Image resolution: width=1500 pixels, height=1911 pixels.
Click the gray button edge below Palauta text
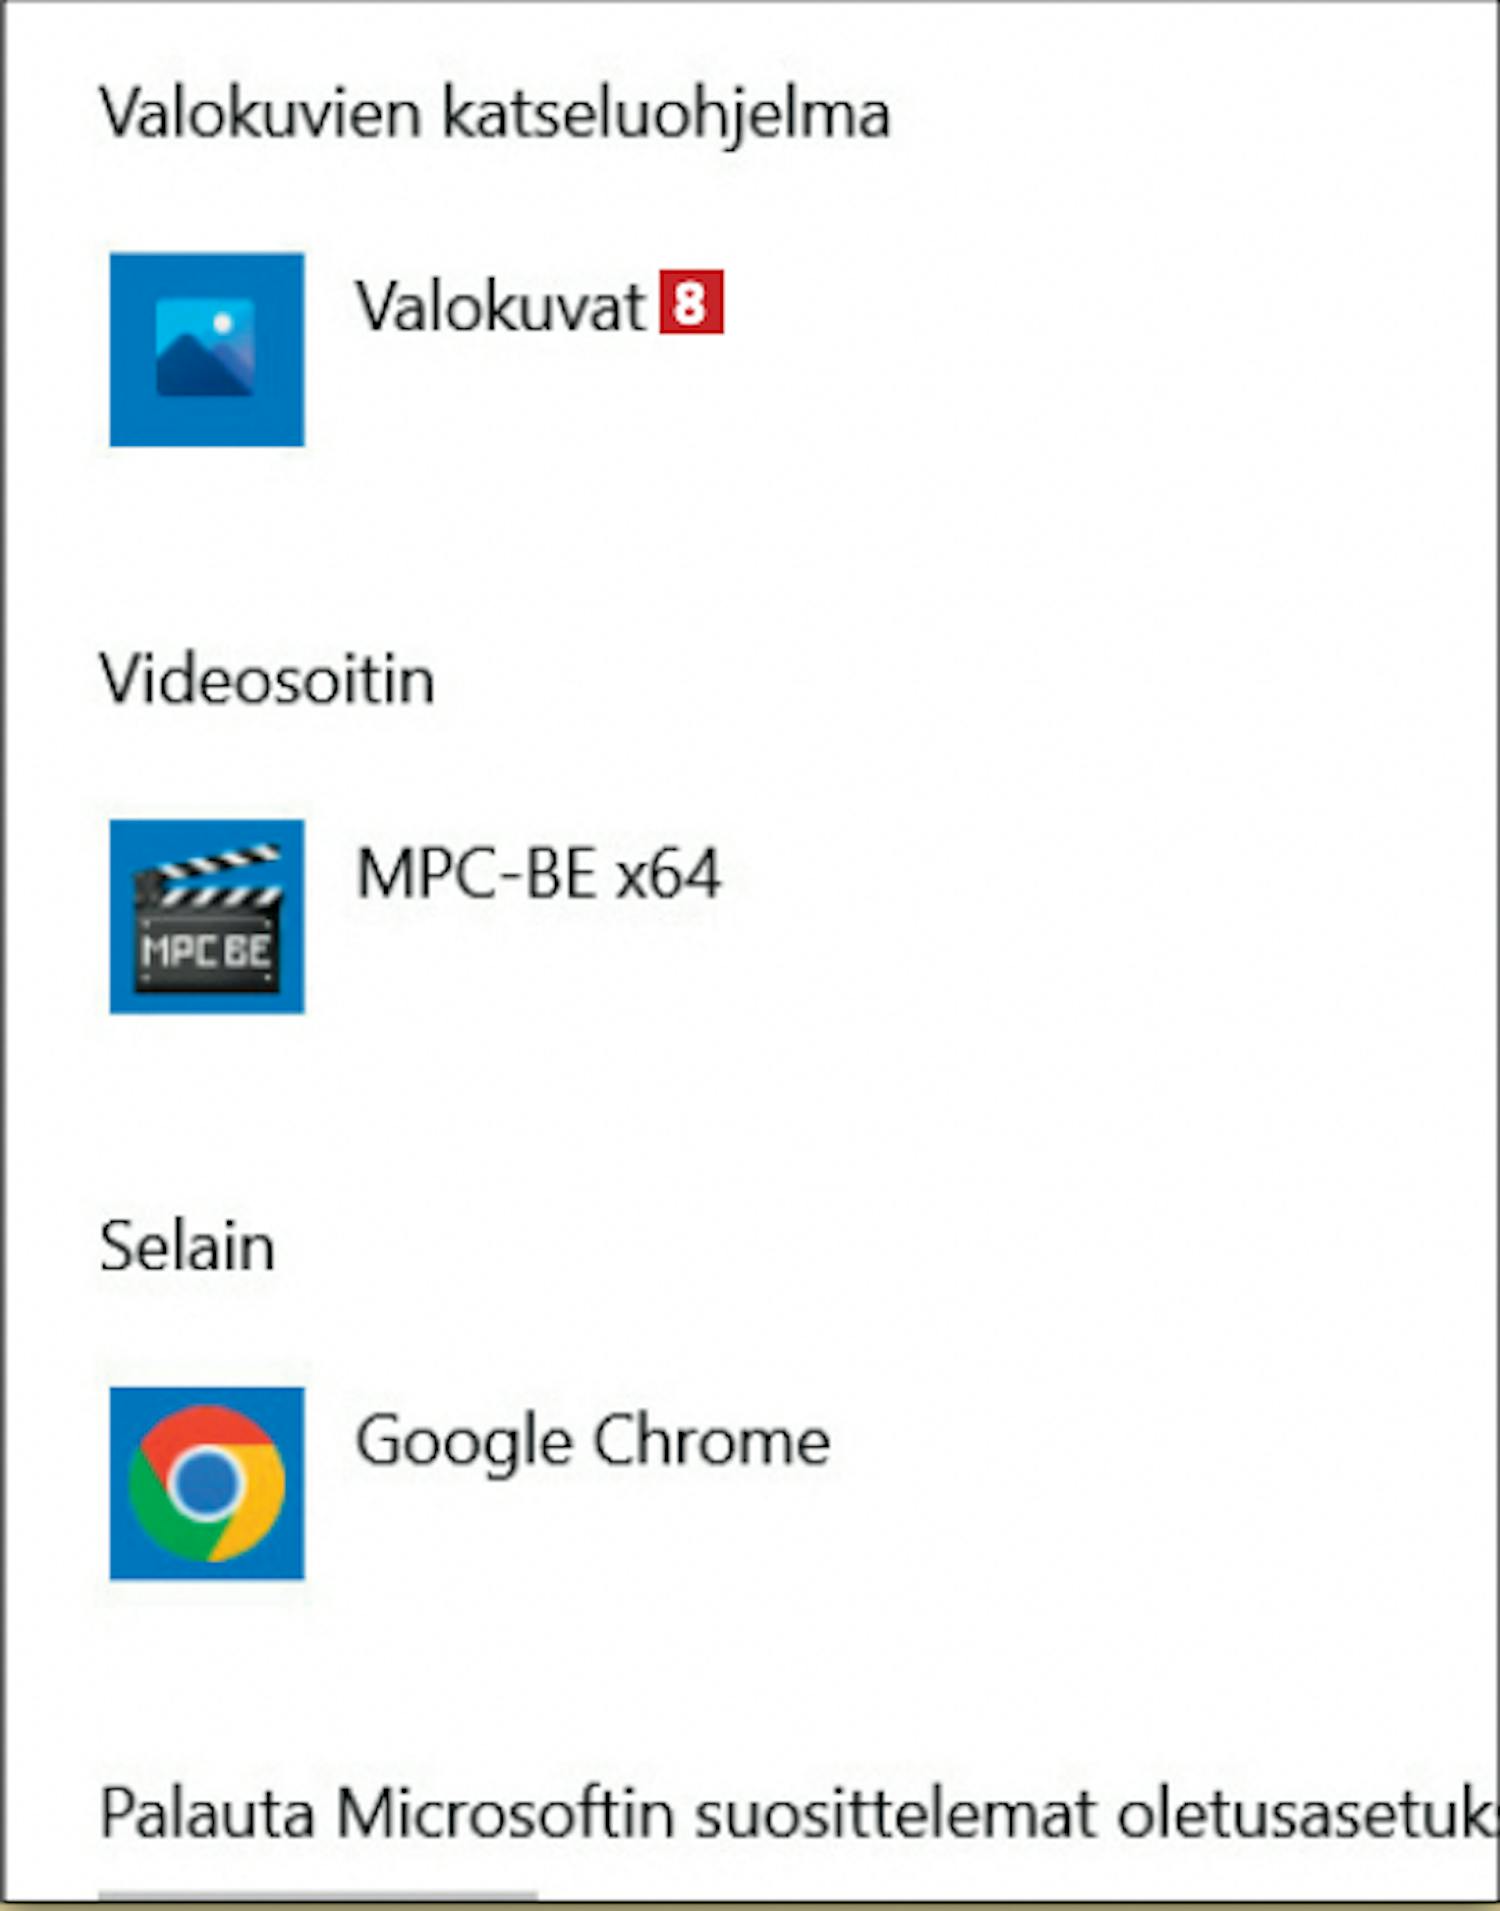click(x=318, y=1894)
